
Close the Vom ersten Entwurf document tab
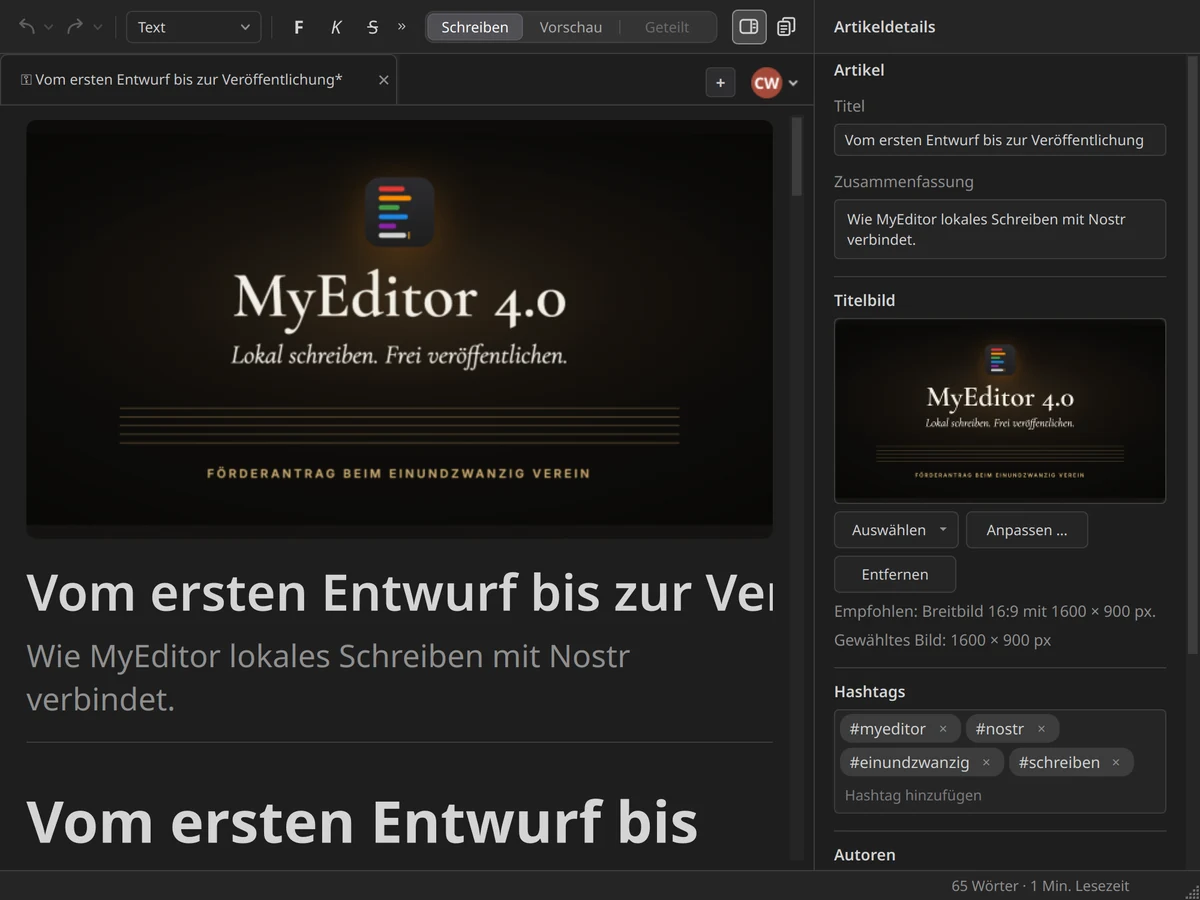click(384, 79)
